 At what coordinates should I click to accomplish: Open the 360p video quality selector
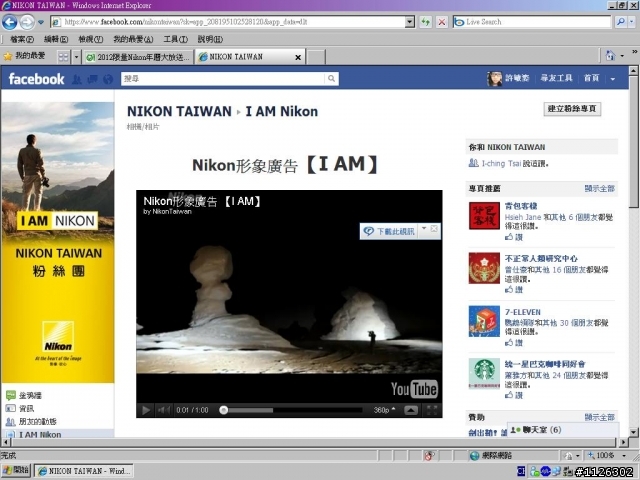click(384, 410)
